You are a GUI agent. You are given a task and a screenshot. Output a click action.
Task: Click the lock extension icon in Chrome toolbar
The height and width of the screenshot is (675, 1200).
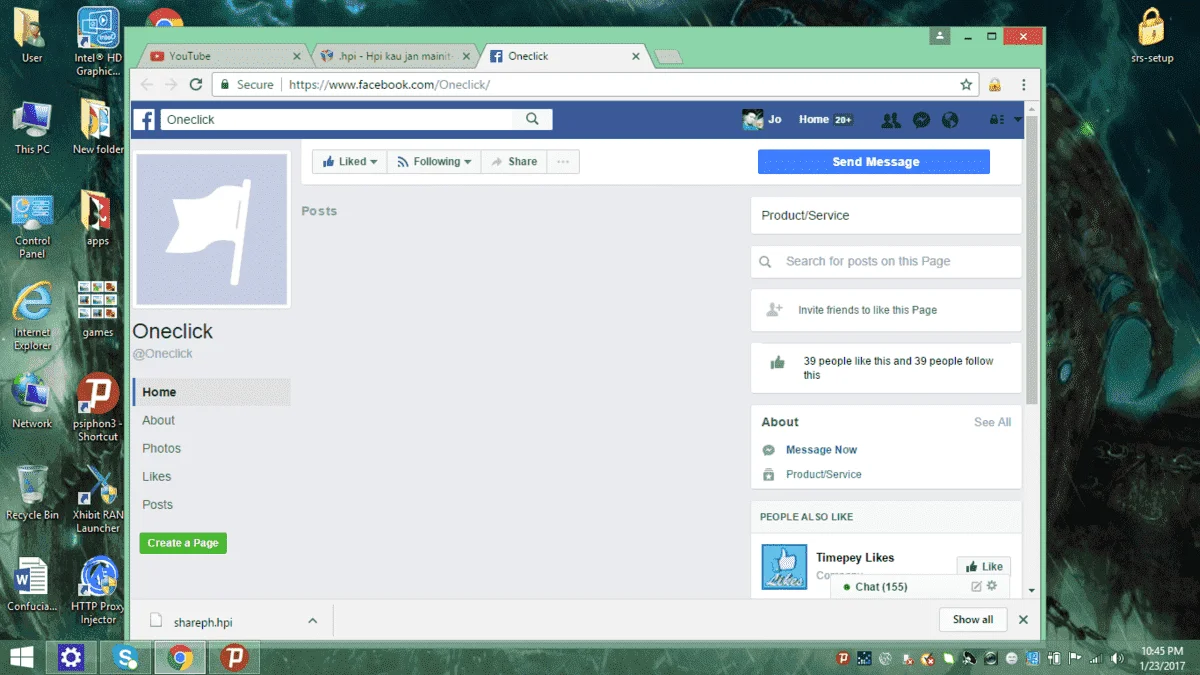point(995,85)
